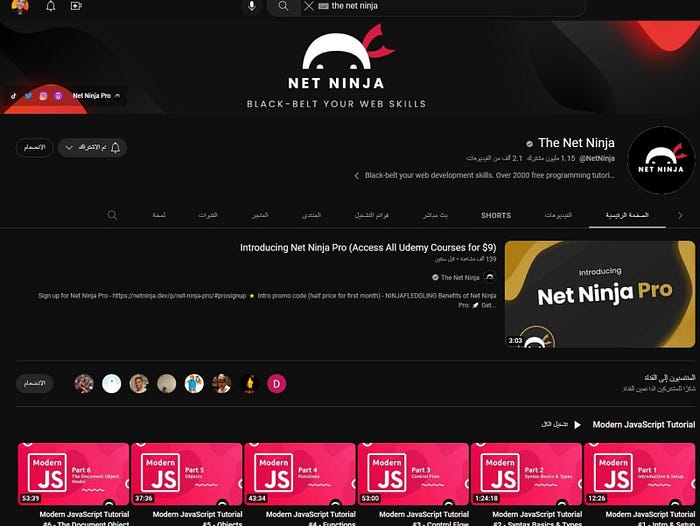Click the keyboard icon in the search field
This screenshot has width=700, height=526.
[323, 6]
